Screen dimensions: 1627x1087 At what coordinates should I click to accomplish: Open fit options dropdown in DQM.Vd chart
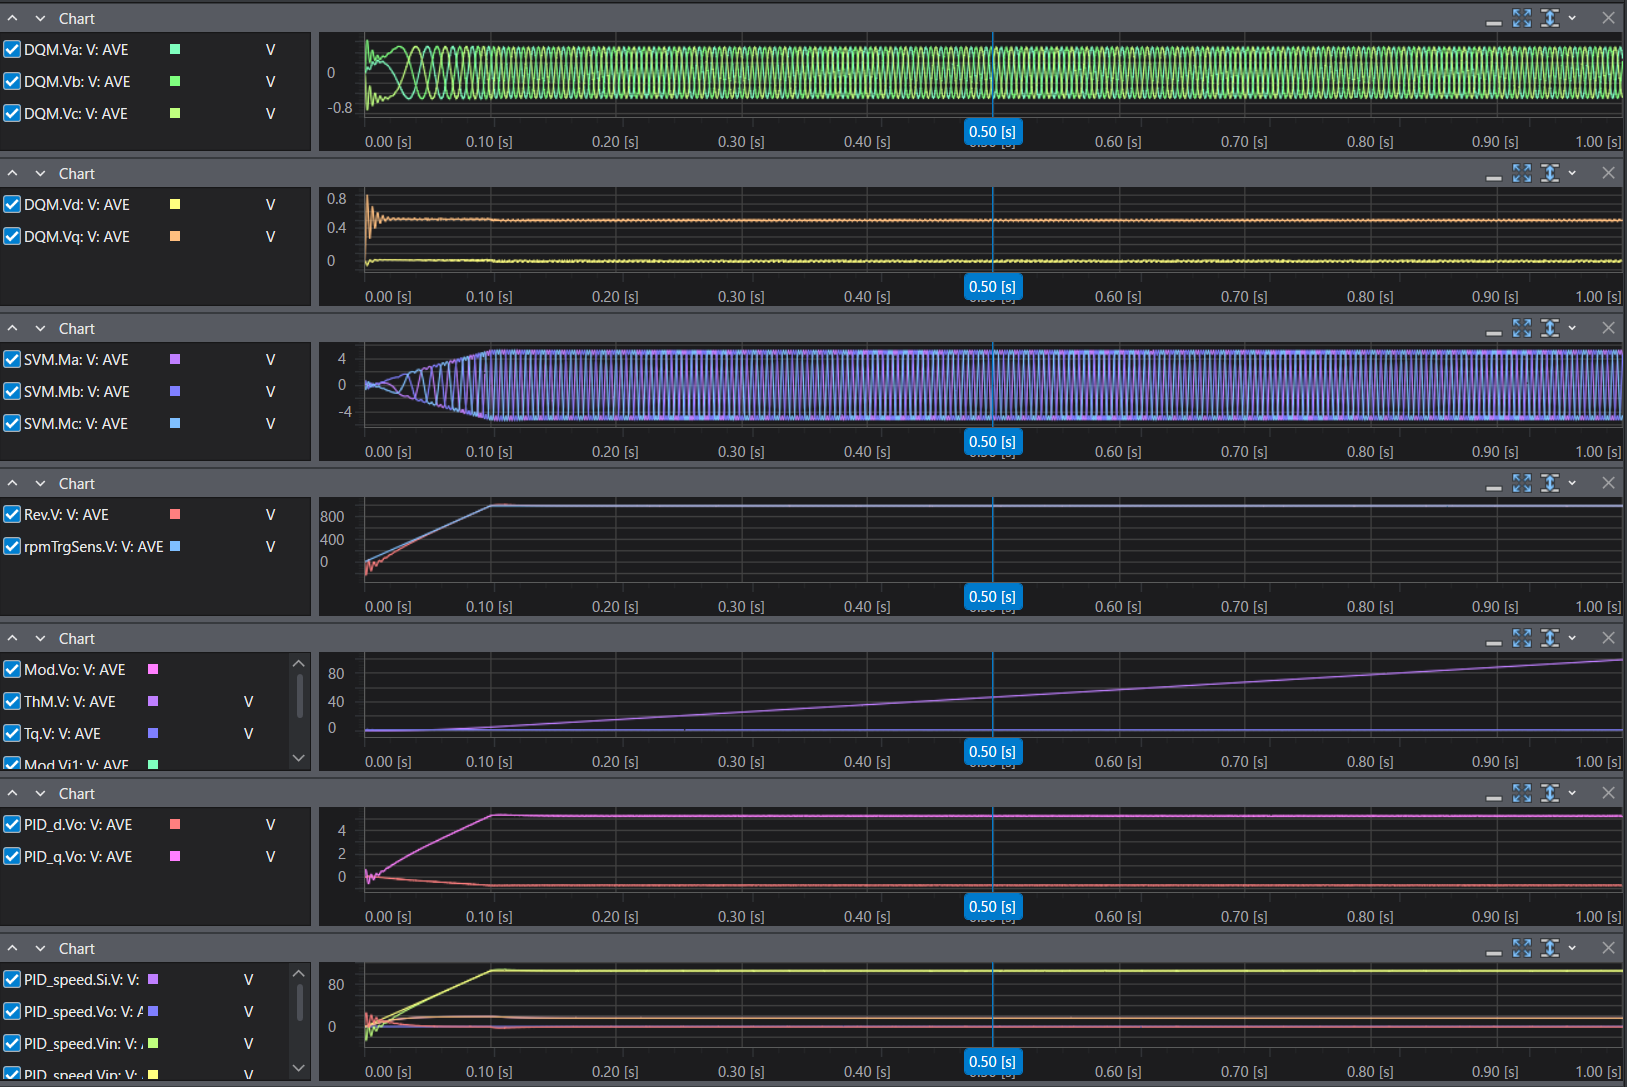click(1572, 173)
